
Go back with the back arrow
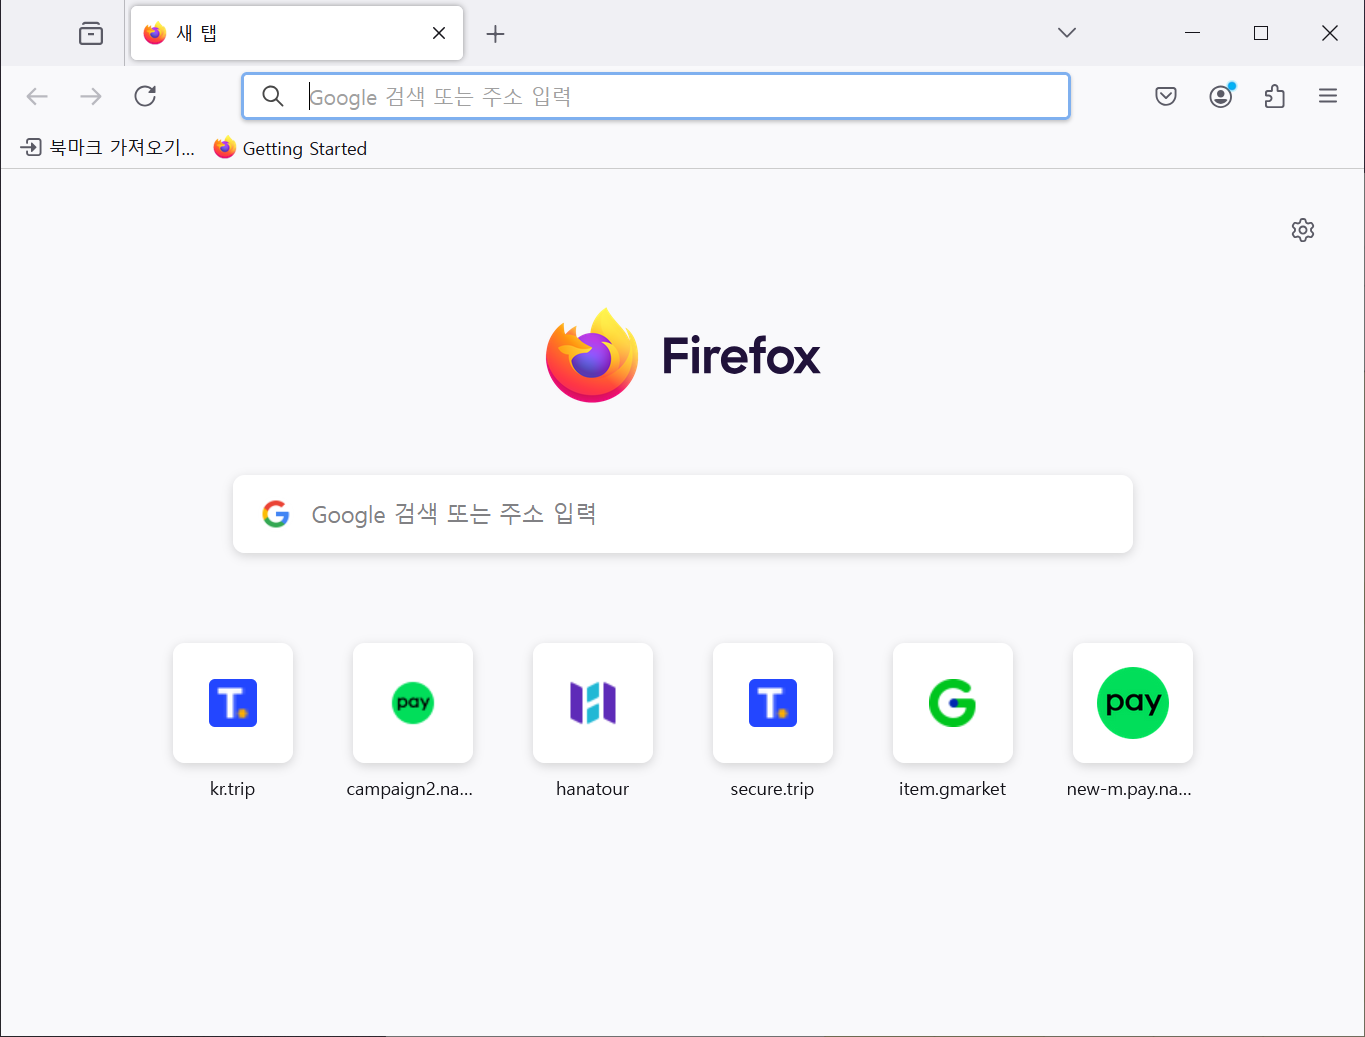pos(37,96)
